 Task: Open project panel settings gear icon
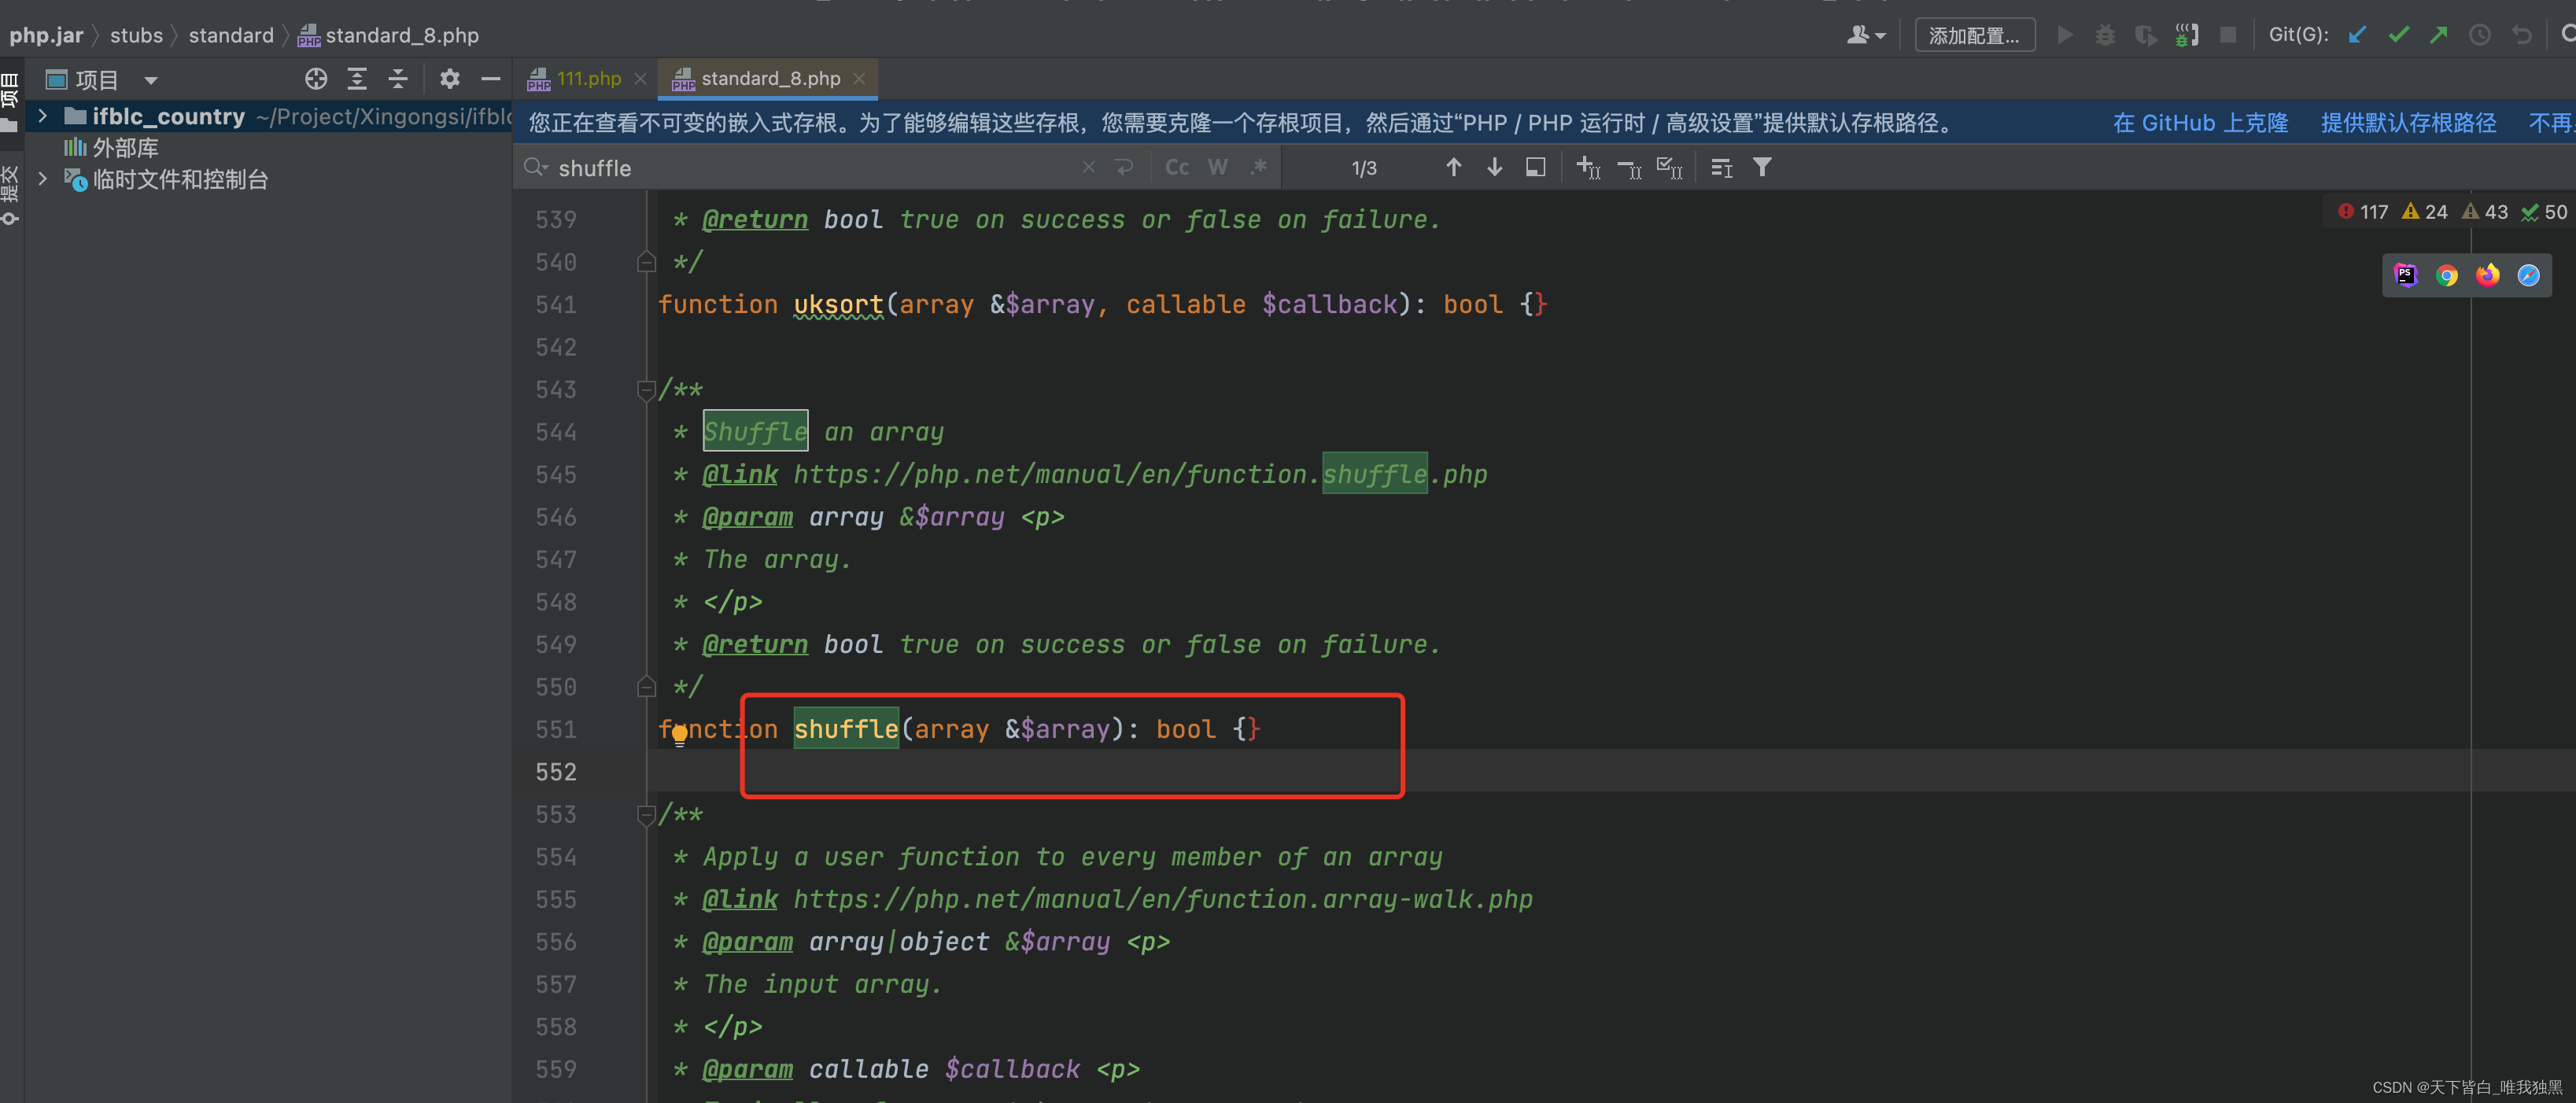[449, 79]
